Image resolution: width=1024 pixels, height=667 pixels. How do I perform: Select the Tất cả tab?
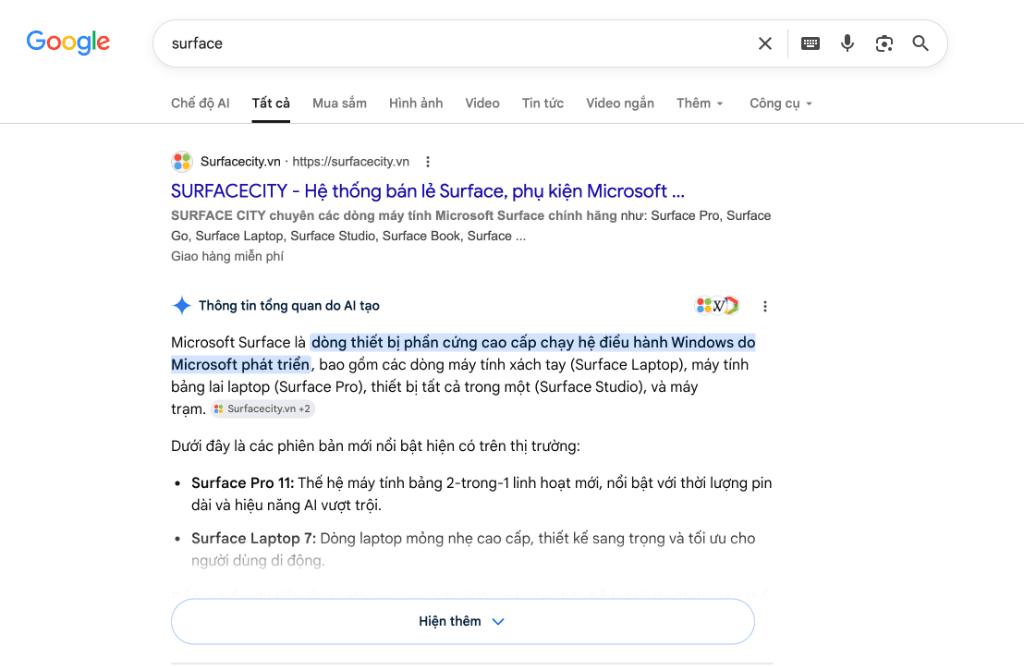pos(271,103)
